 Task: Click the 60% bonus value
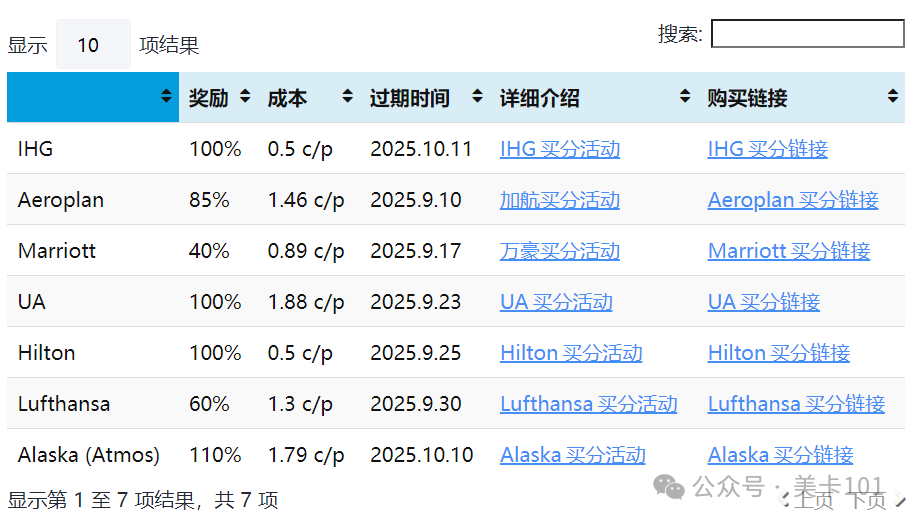pos(209,404)
